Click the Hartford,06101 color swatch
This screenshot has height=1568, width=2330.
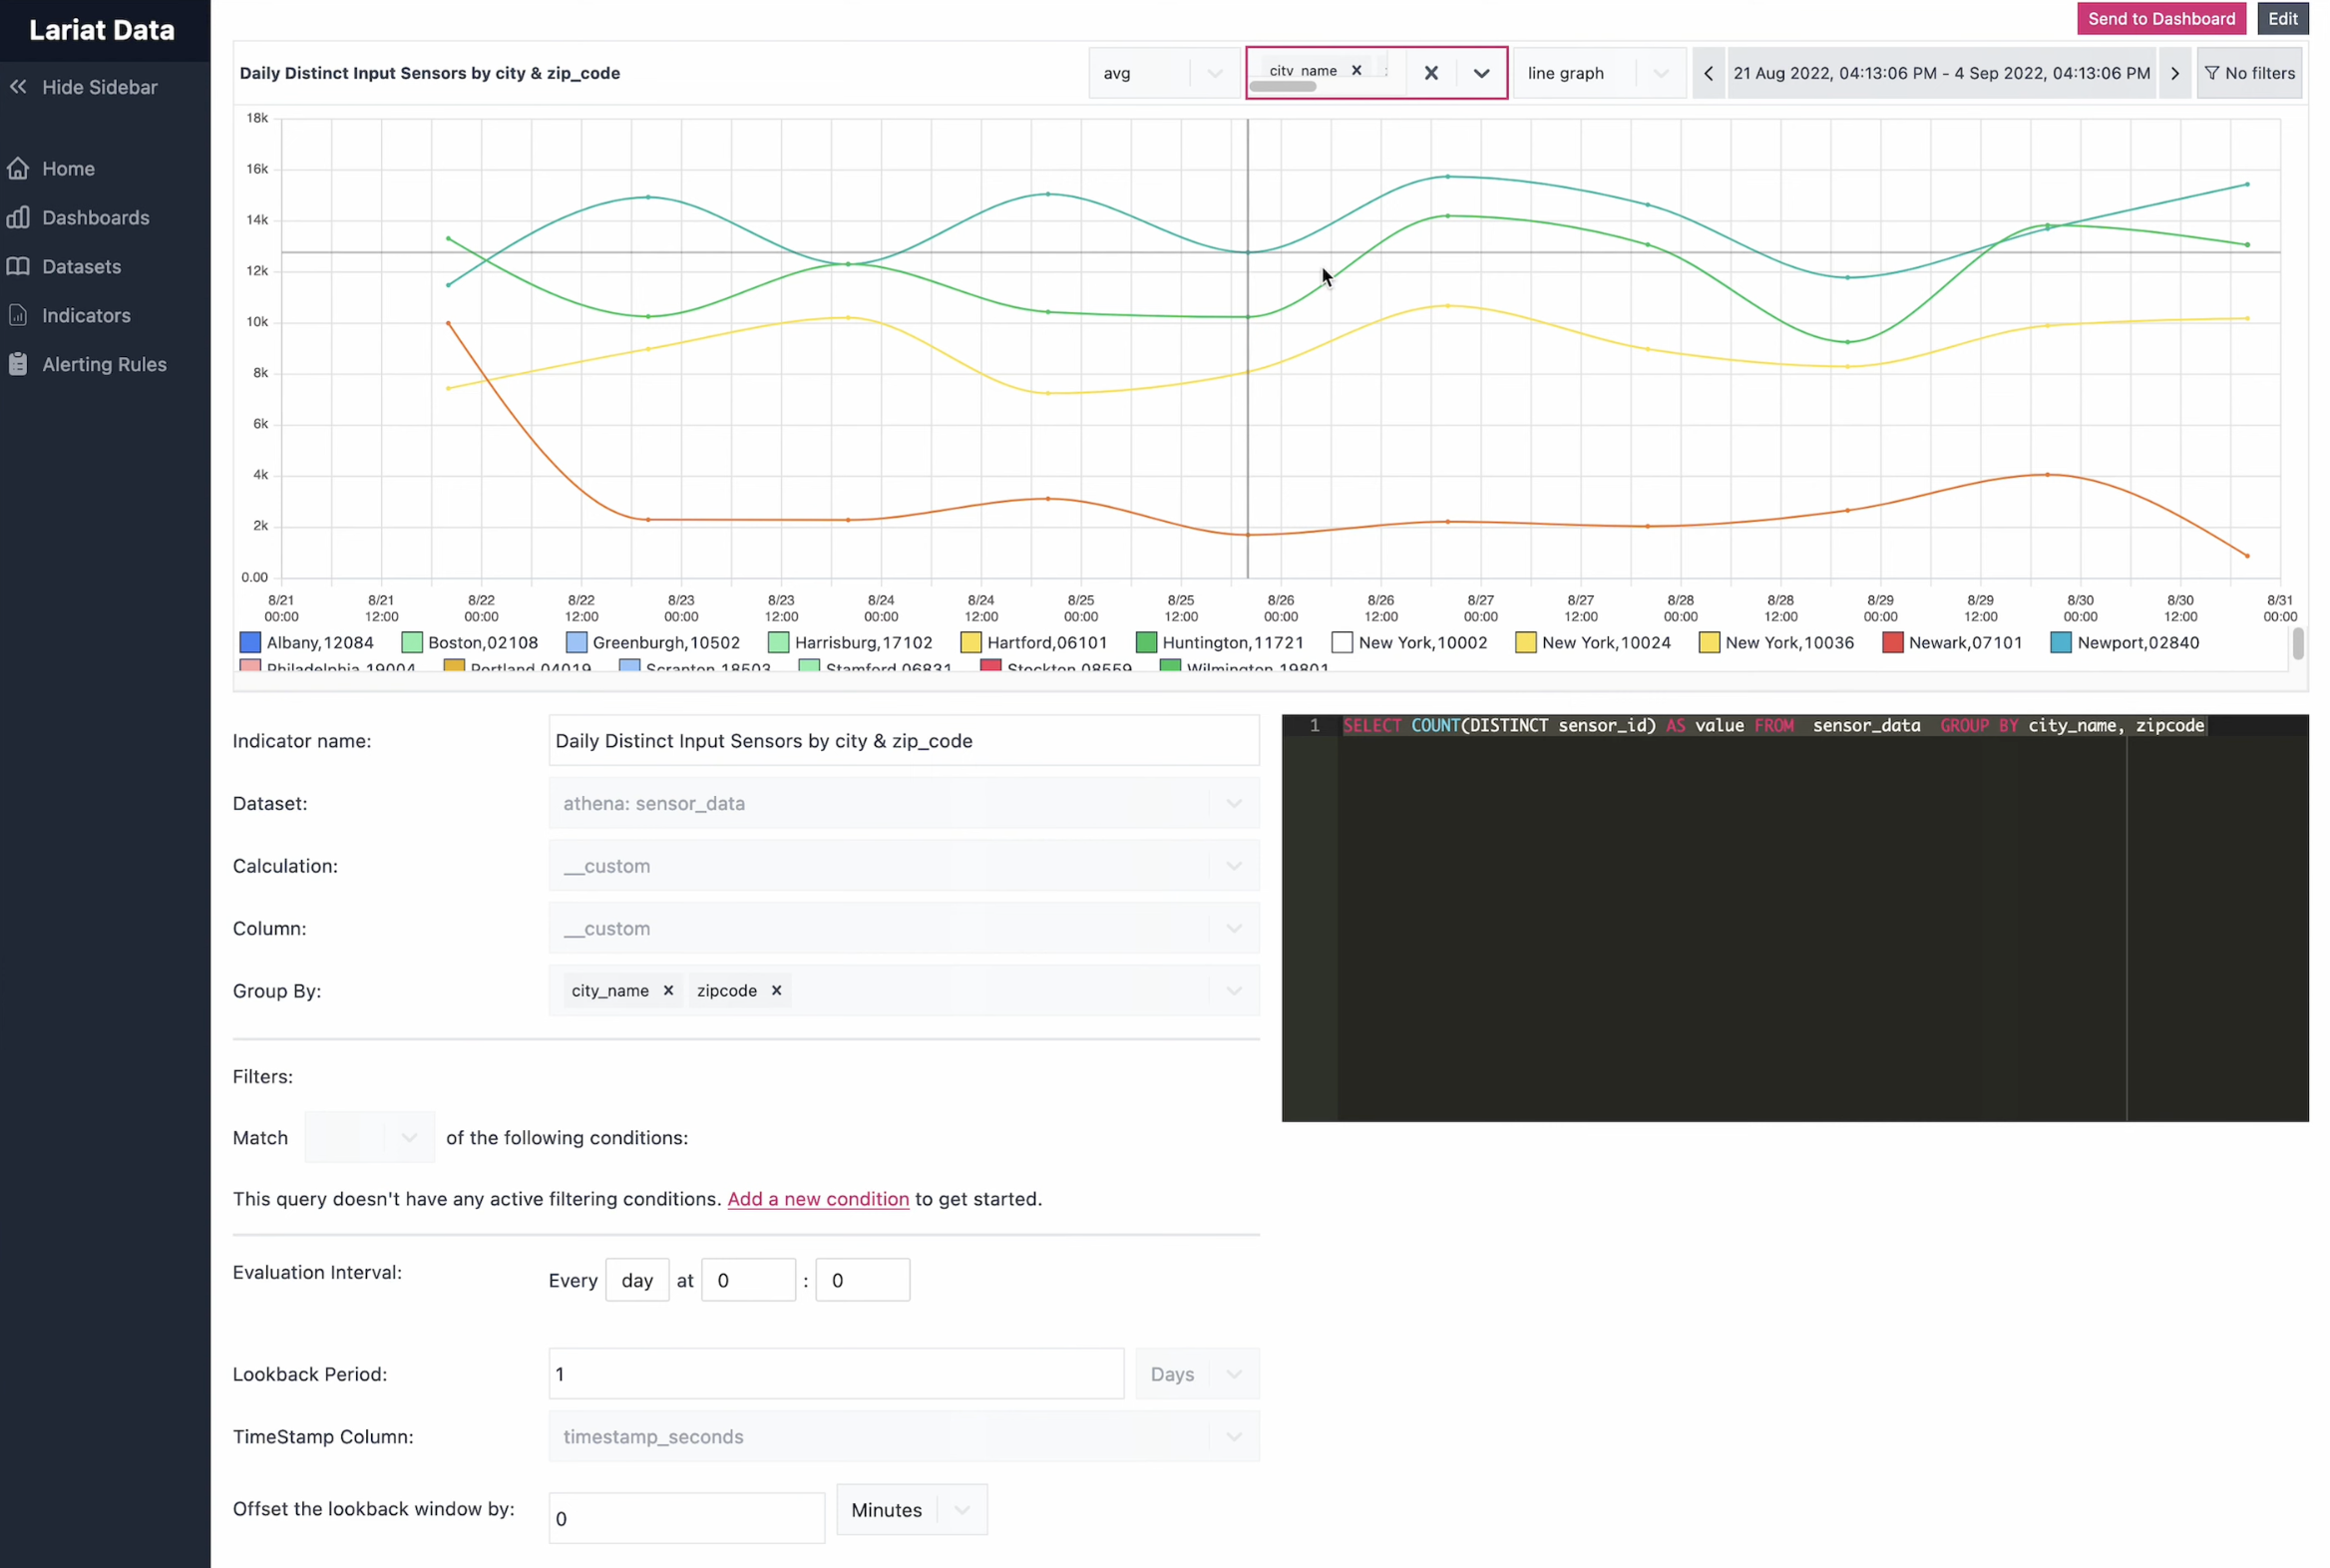(x=970, y=643)
